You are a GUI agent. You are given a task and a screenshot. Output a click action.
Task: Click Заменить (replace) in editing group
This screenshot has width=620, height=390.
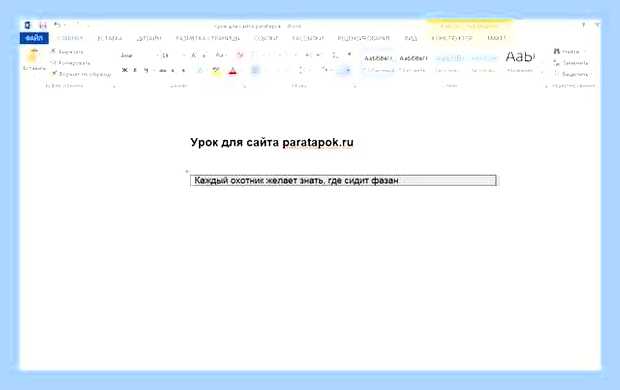pos(571,63)
